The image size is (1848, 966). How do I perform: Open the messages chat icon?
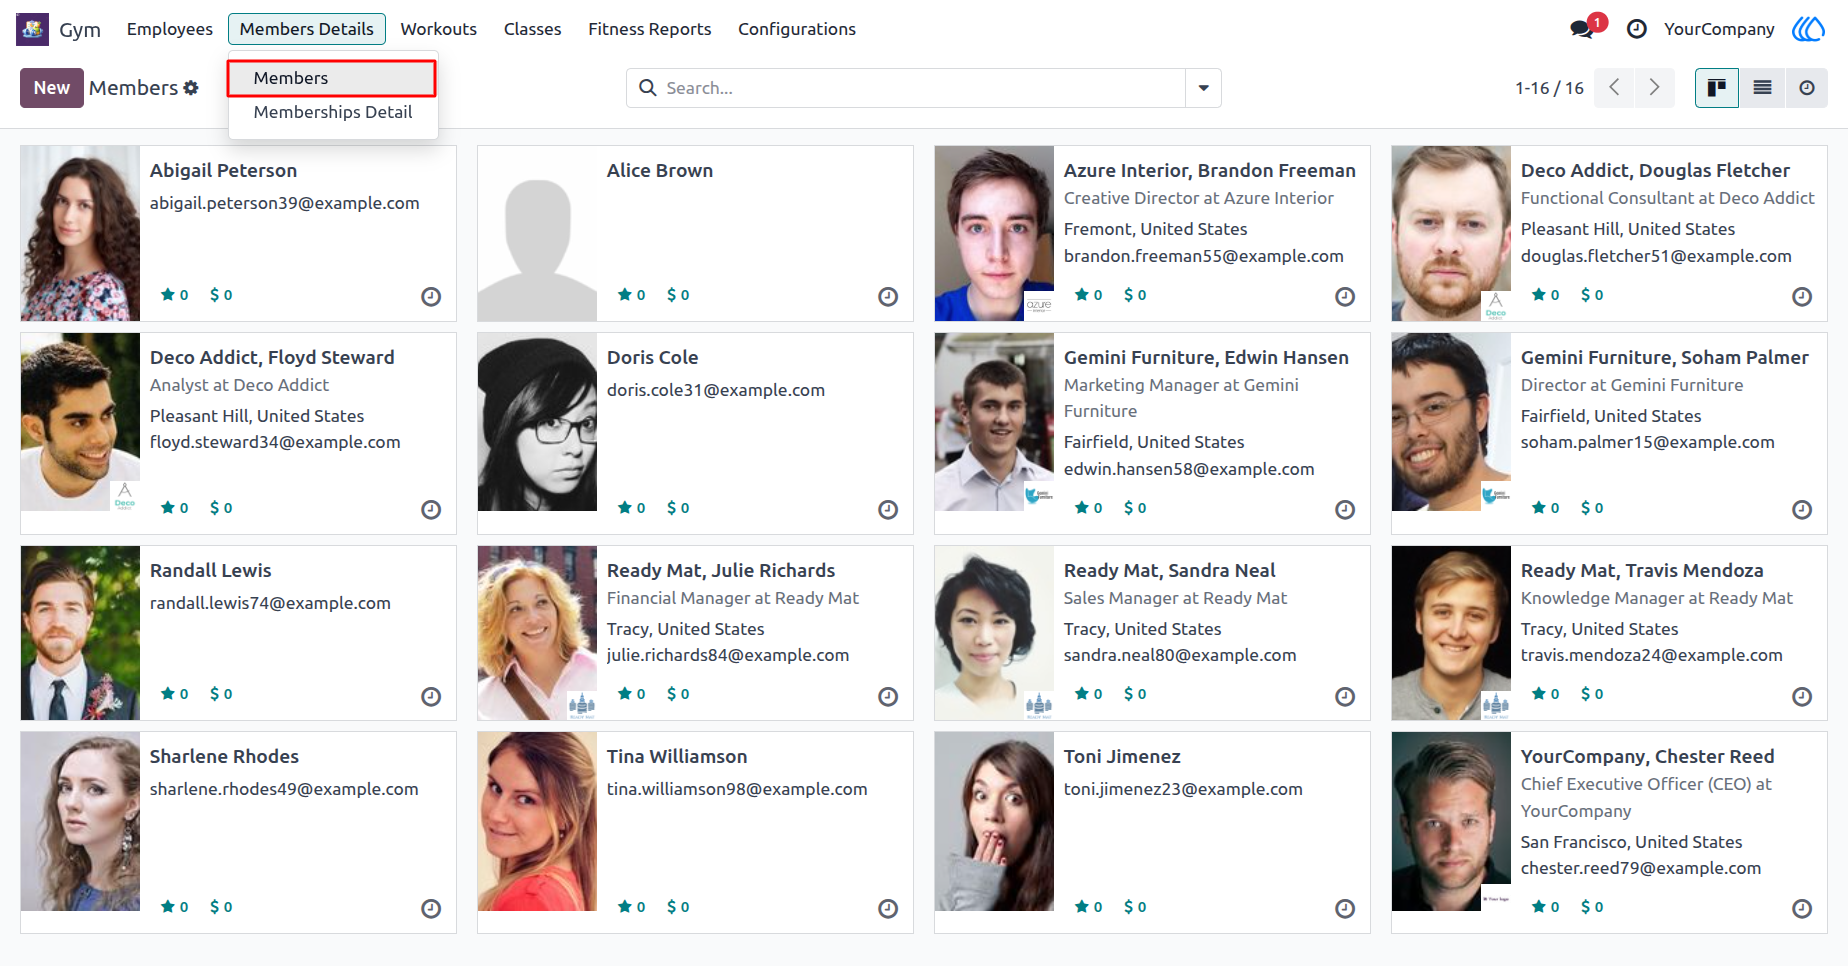(1582, 29)
